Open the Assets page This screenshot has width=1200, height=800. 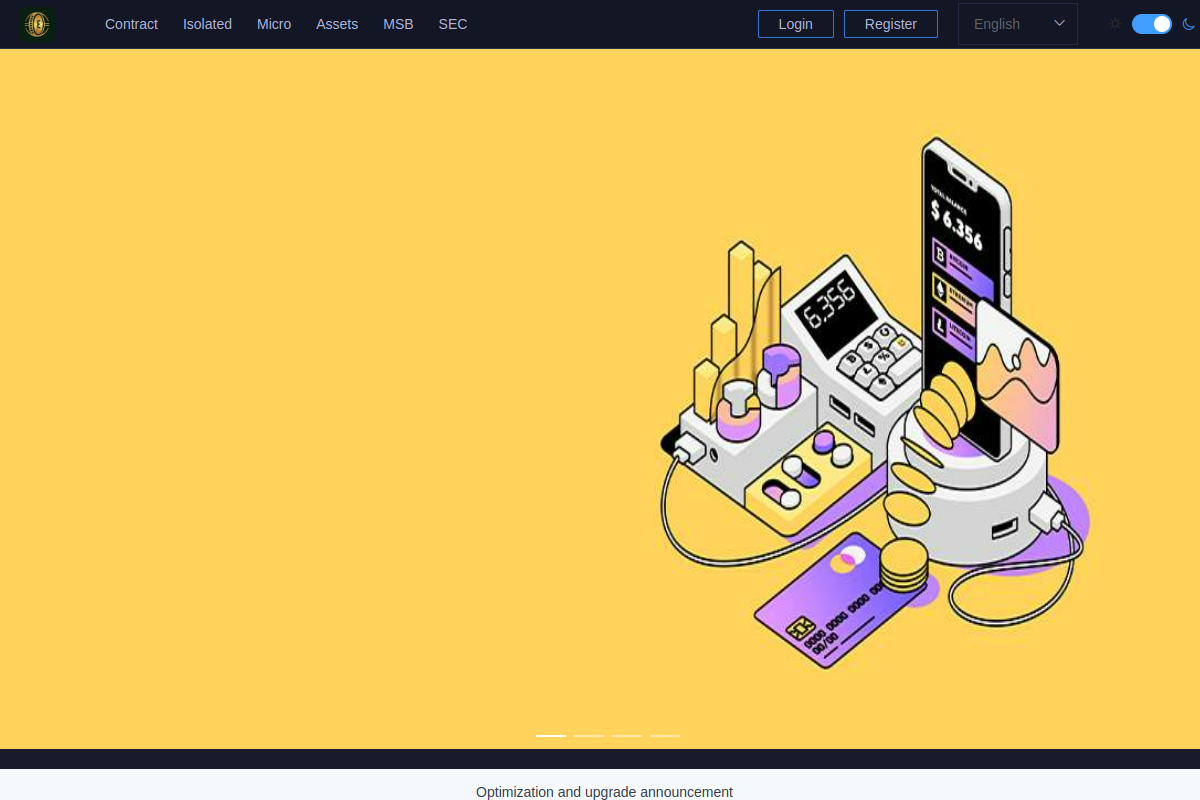(x=337, y=24)
